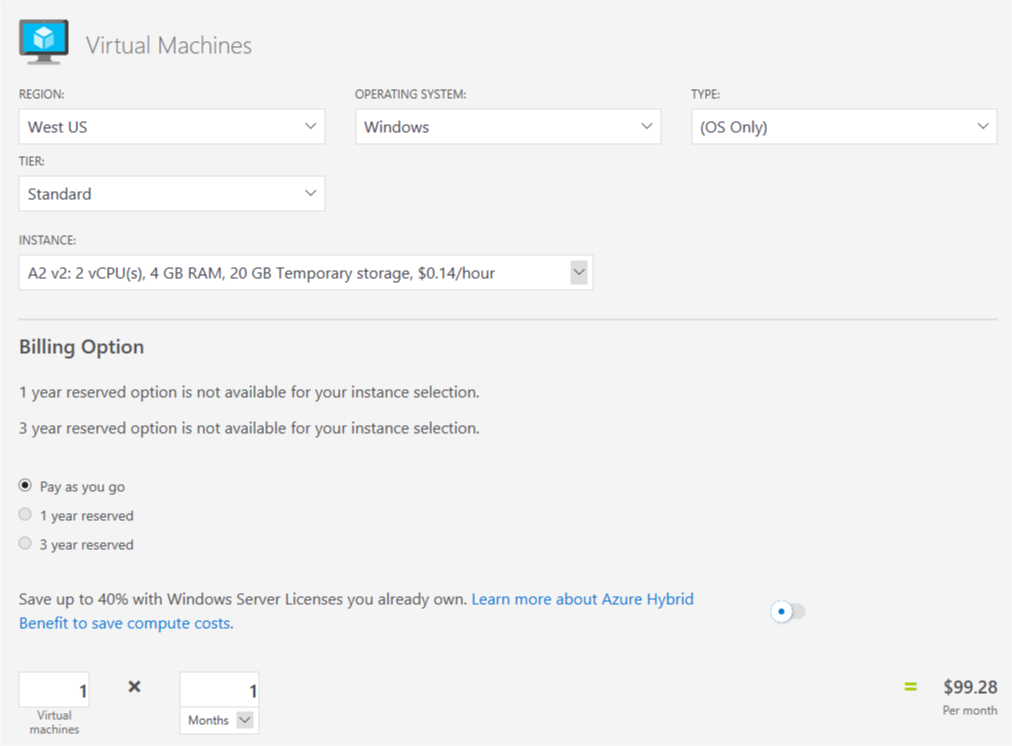Select the 3 year reserved radio button
Viewport: 1012px width, 746px height.
[25, 543]
